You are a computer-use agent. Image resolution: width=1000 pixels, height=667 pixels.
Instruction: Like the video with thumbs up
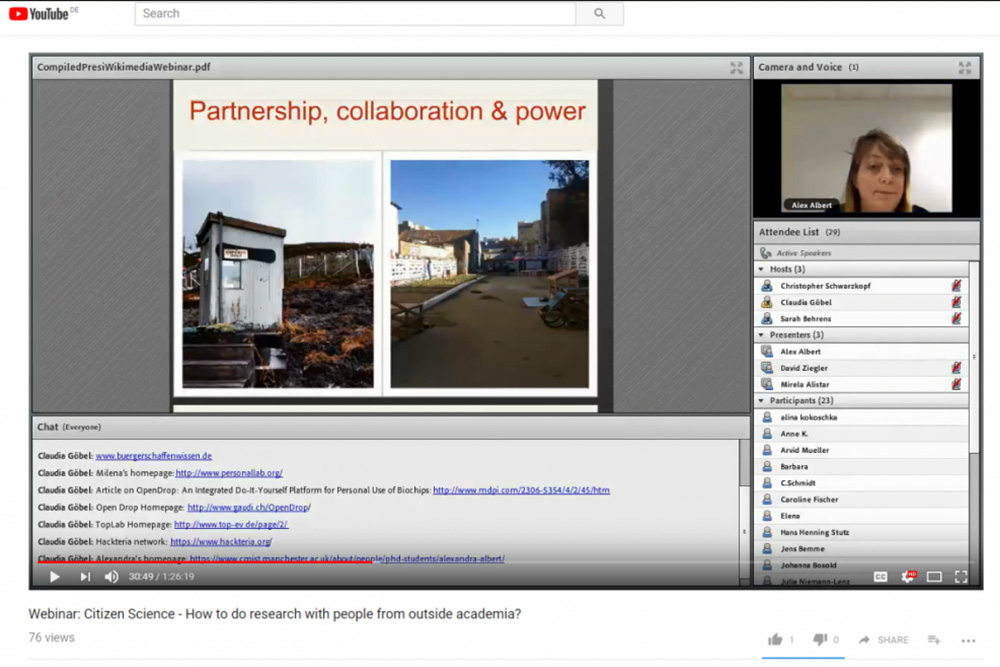point(775,640)
